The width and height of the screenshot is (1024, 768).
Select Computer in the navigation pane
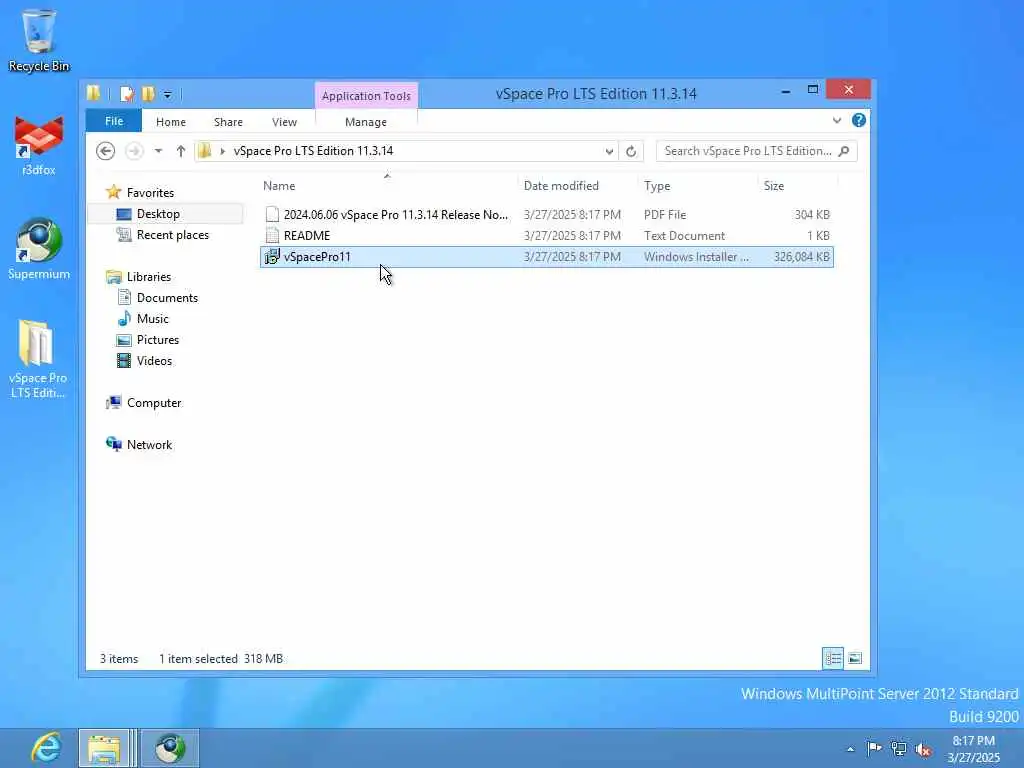tap(154, 403)
